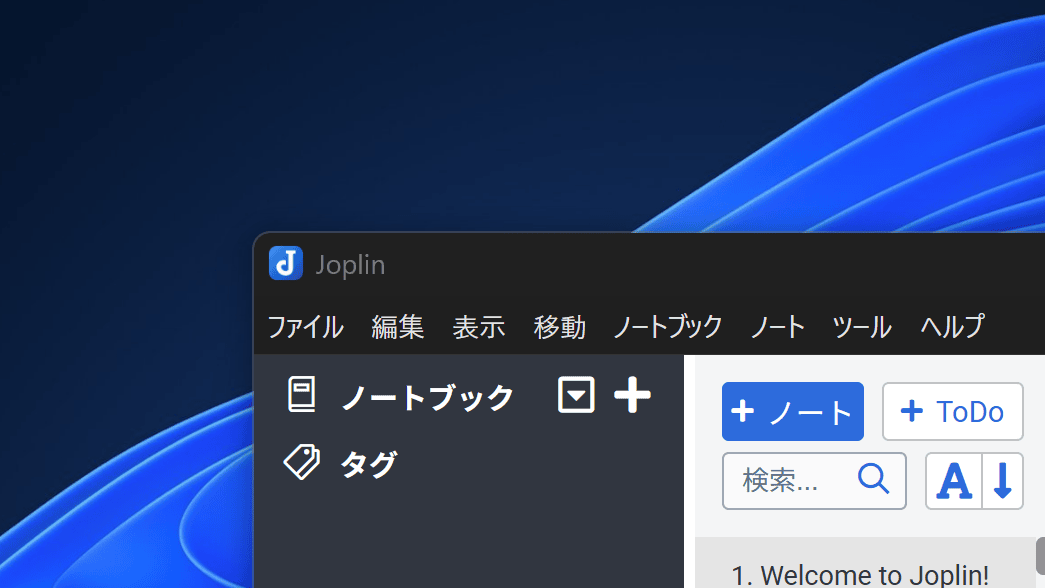Click the 検索 search input field

[x=795, y=480]
